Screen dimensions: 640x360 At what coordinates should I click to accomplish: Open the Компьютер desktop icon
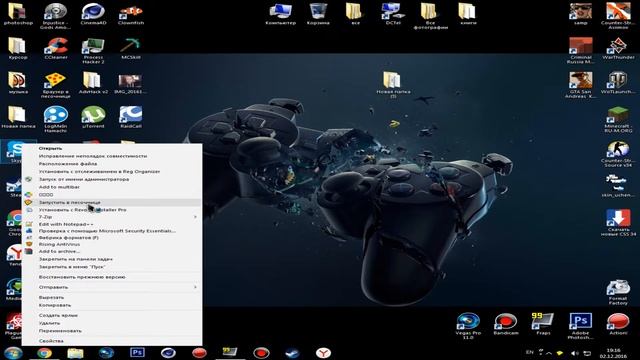click(280, 14)
